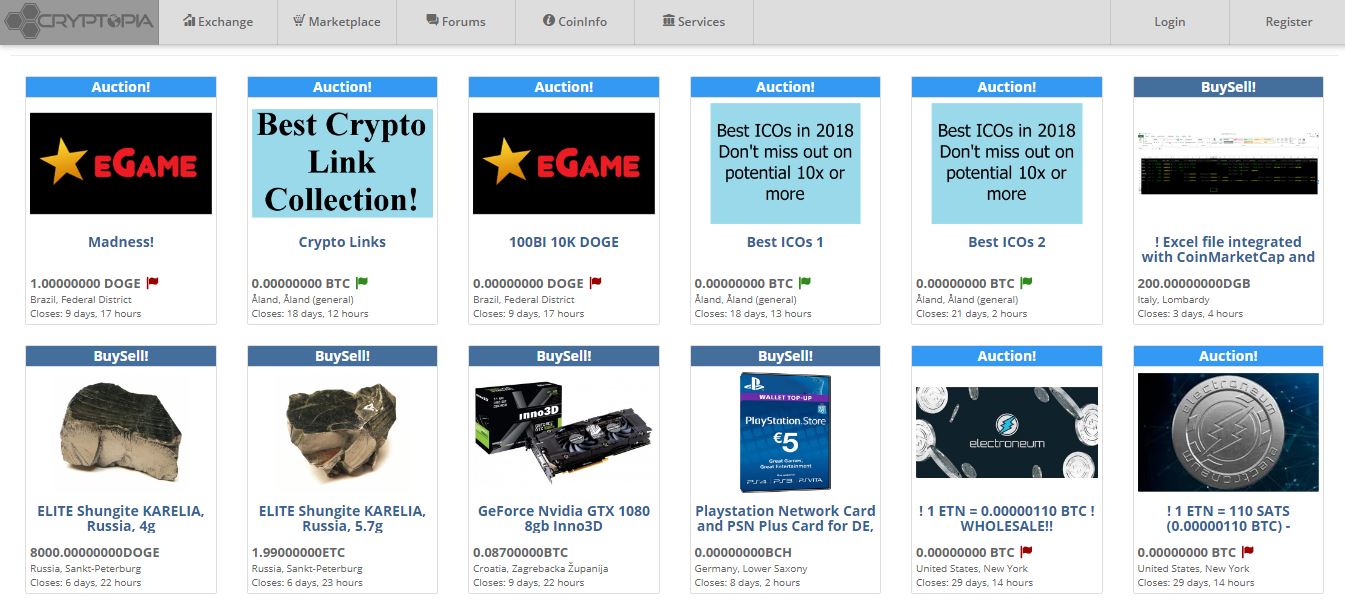
Task: Click the Register link
Action: (x=1288, y=21)
